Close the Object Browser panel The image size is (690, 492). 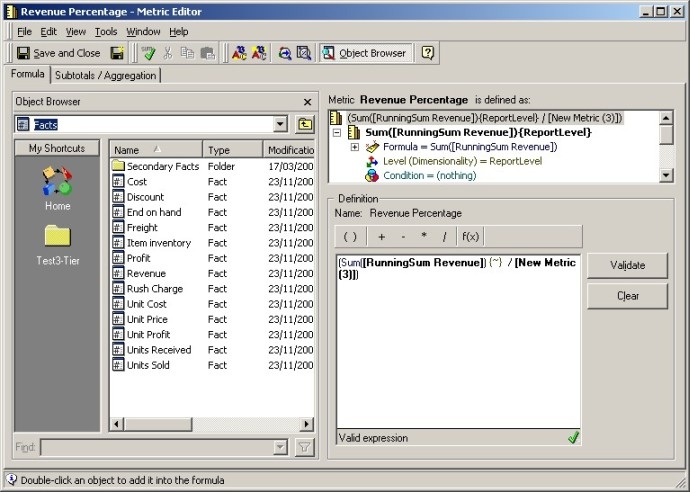307,102
